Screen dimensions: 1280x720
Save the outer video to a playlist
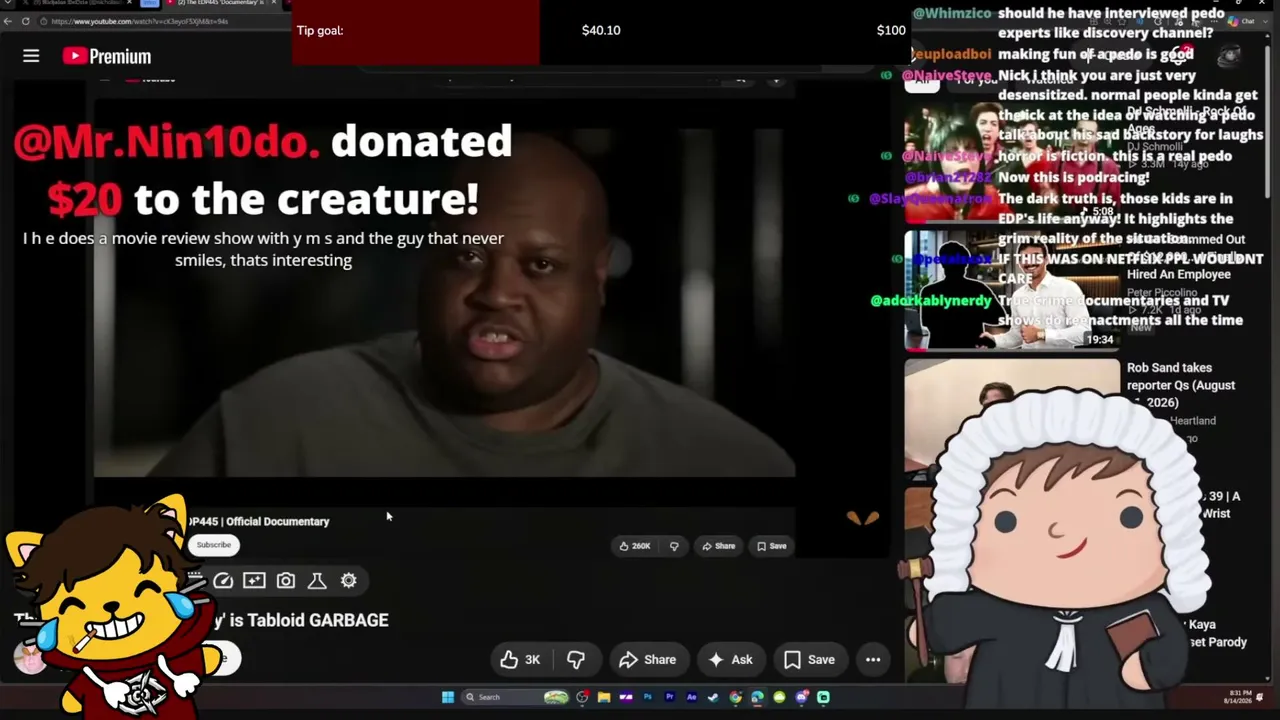[x=809, y=659]
